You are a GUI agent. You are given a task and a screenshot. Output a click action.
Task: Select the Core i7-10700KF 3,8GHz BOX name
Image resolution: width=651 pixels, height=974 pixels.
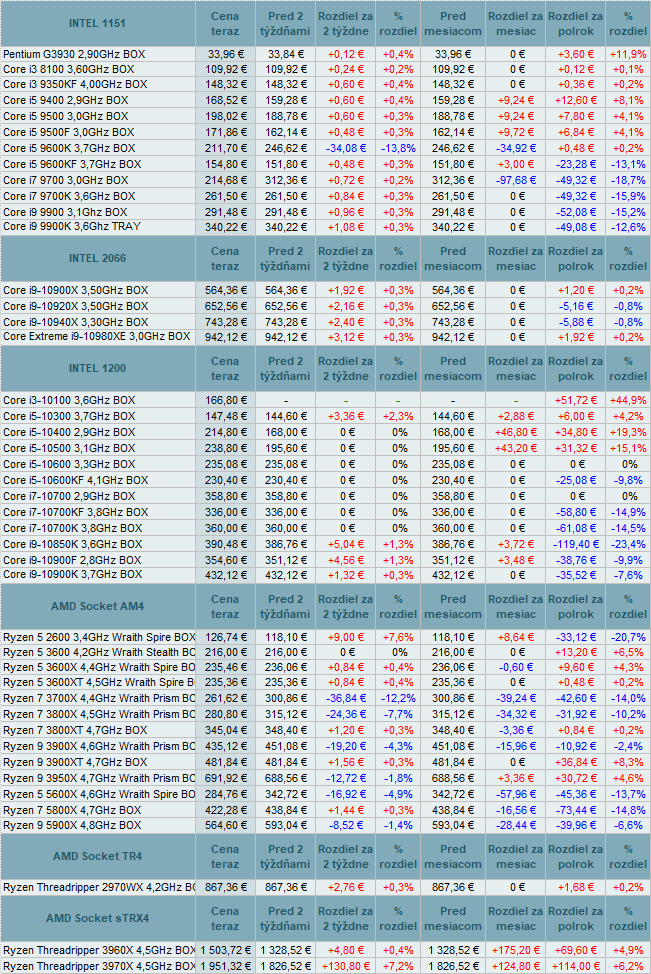75,512
